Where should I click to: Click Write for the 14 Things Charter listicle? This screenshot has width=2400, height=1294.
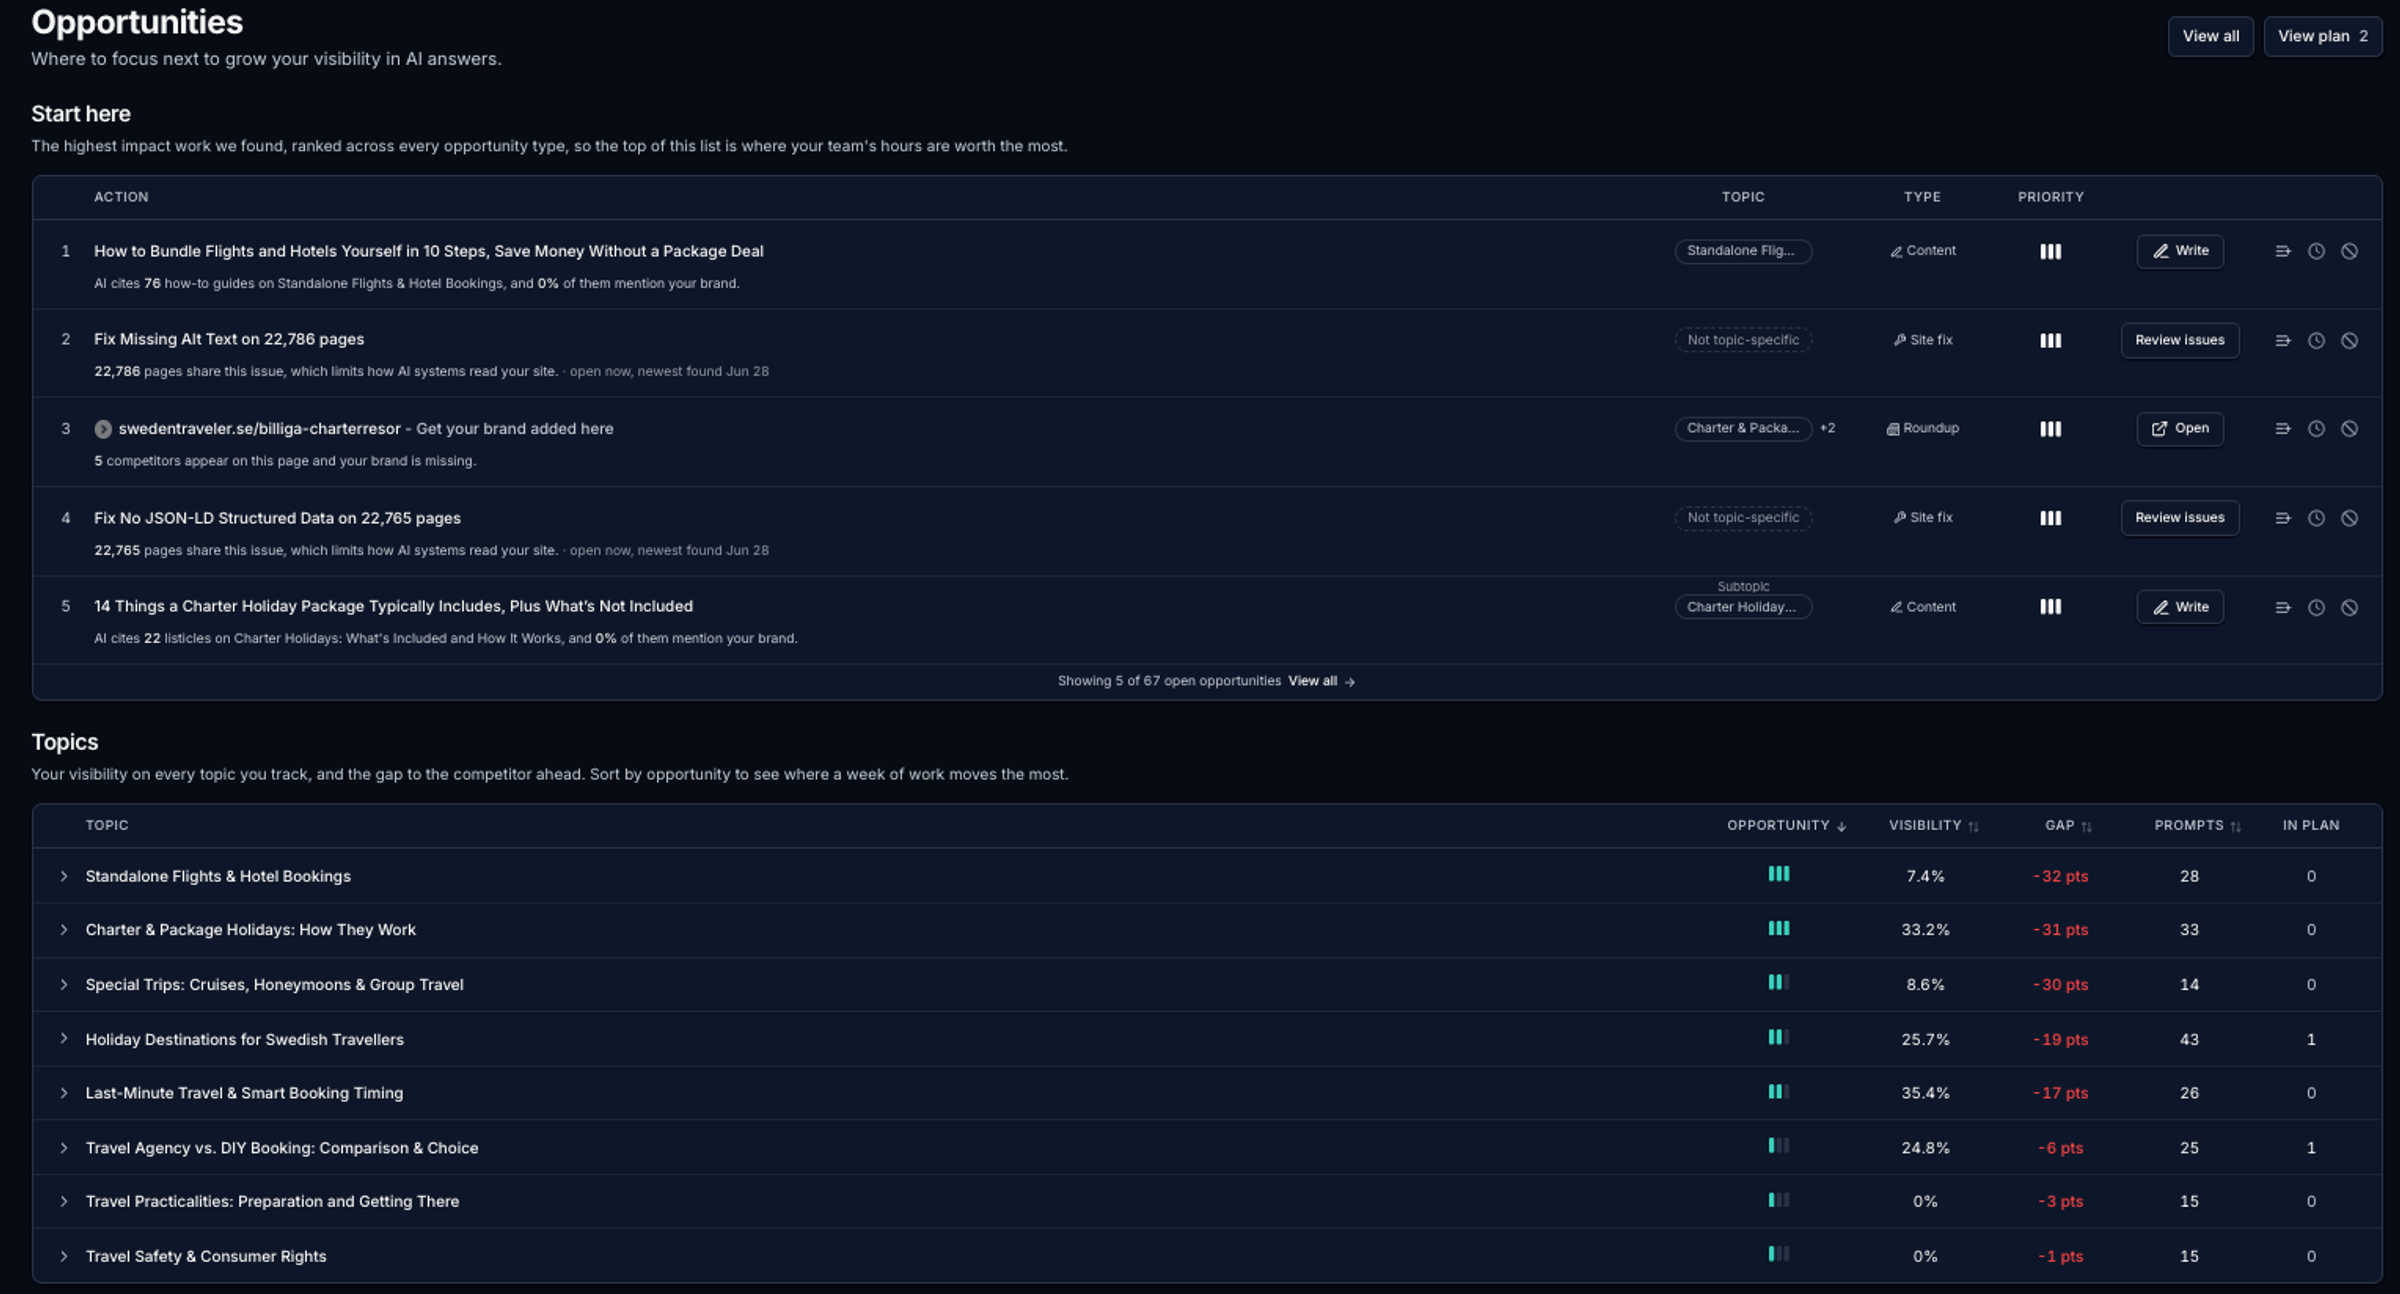(2180, 607)
